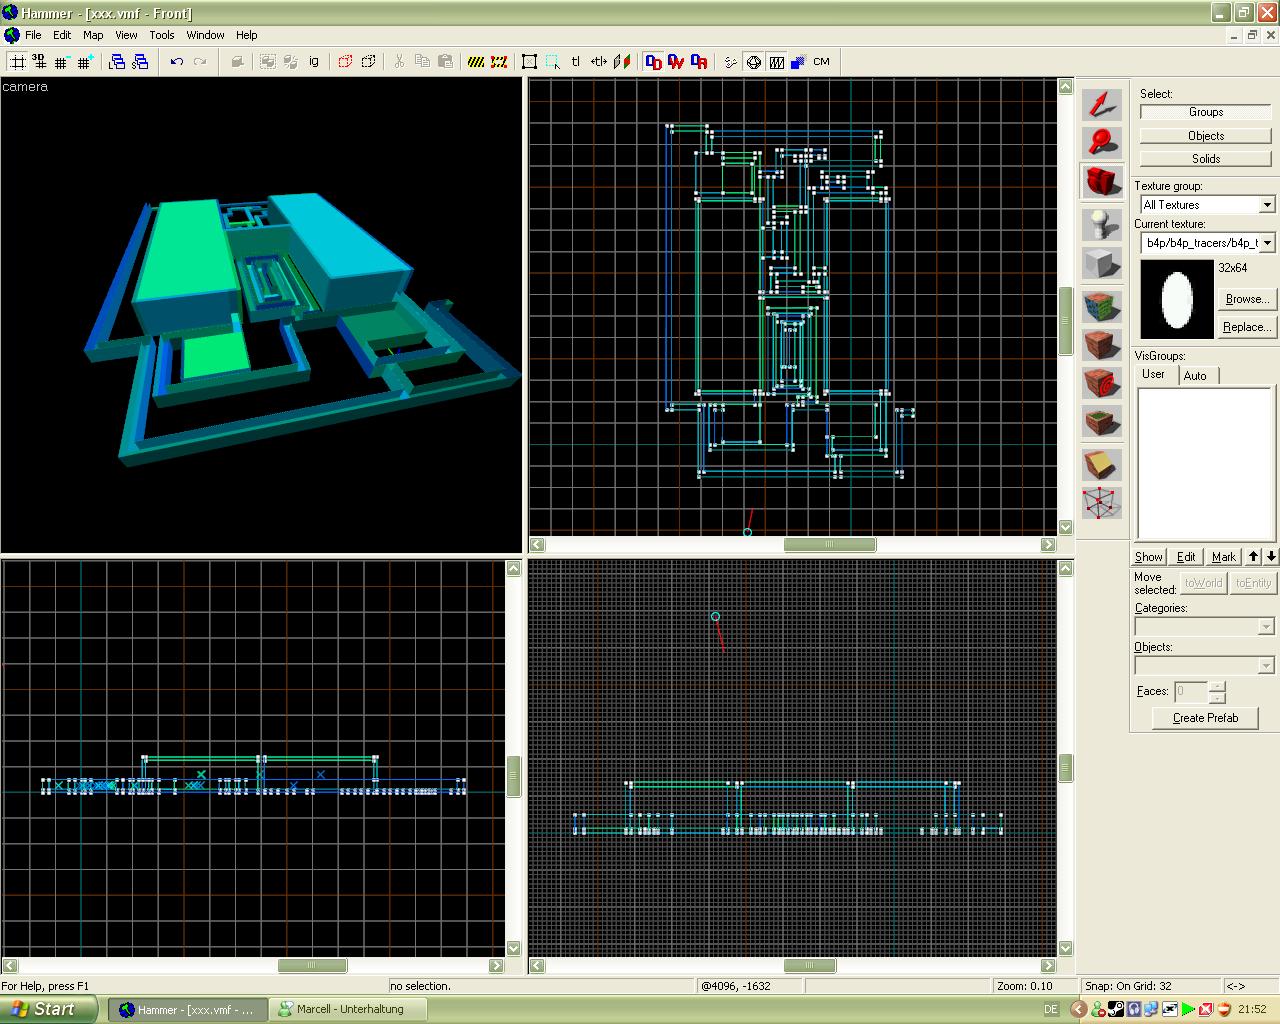Toggle select-by-handles icon
The width and height of the screenshot is (1280, 1024).
pyautogui.click(x=553, y=62)
